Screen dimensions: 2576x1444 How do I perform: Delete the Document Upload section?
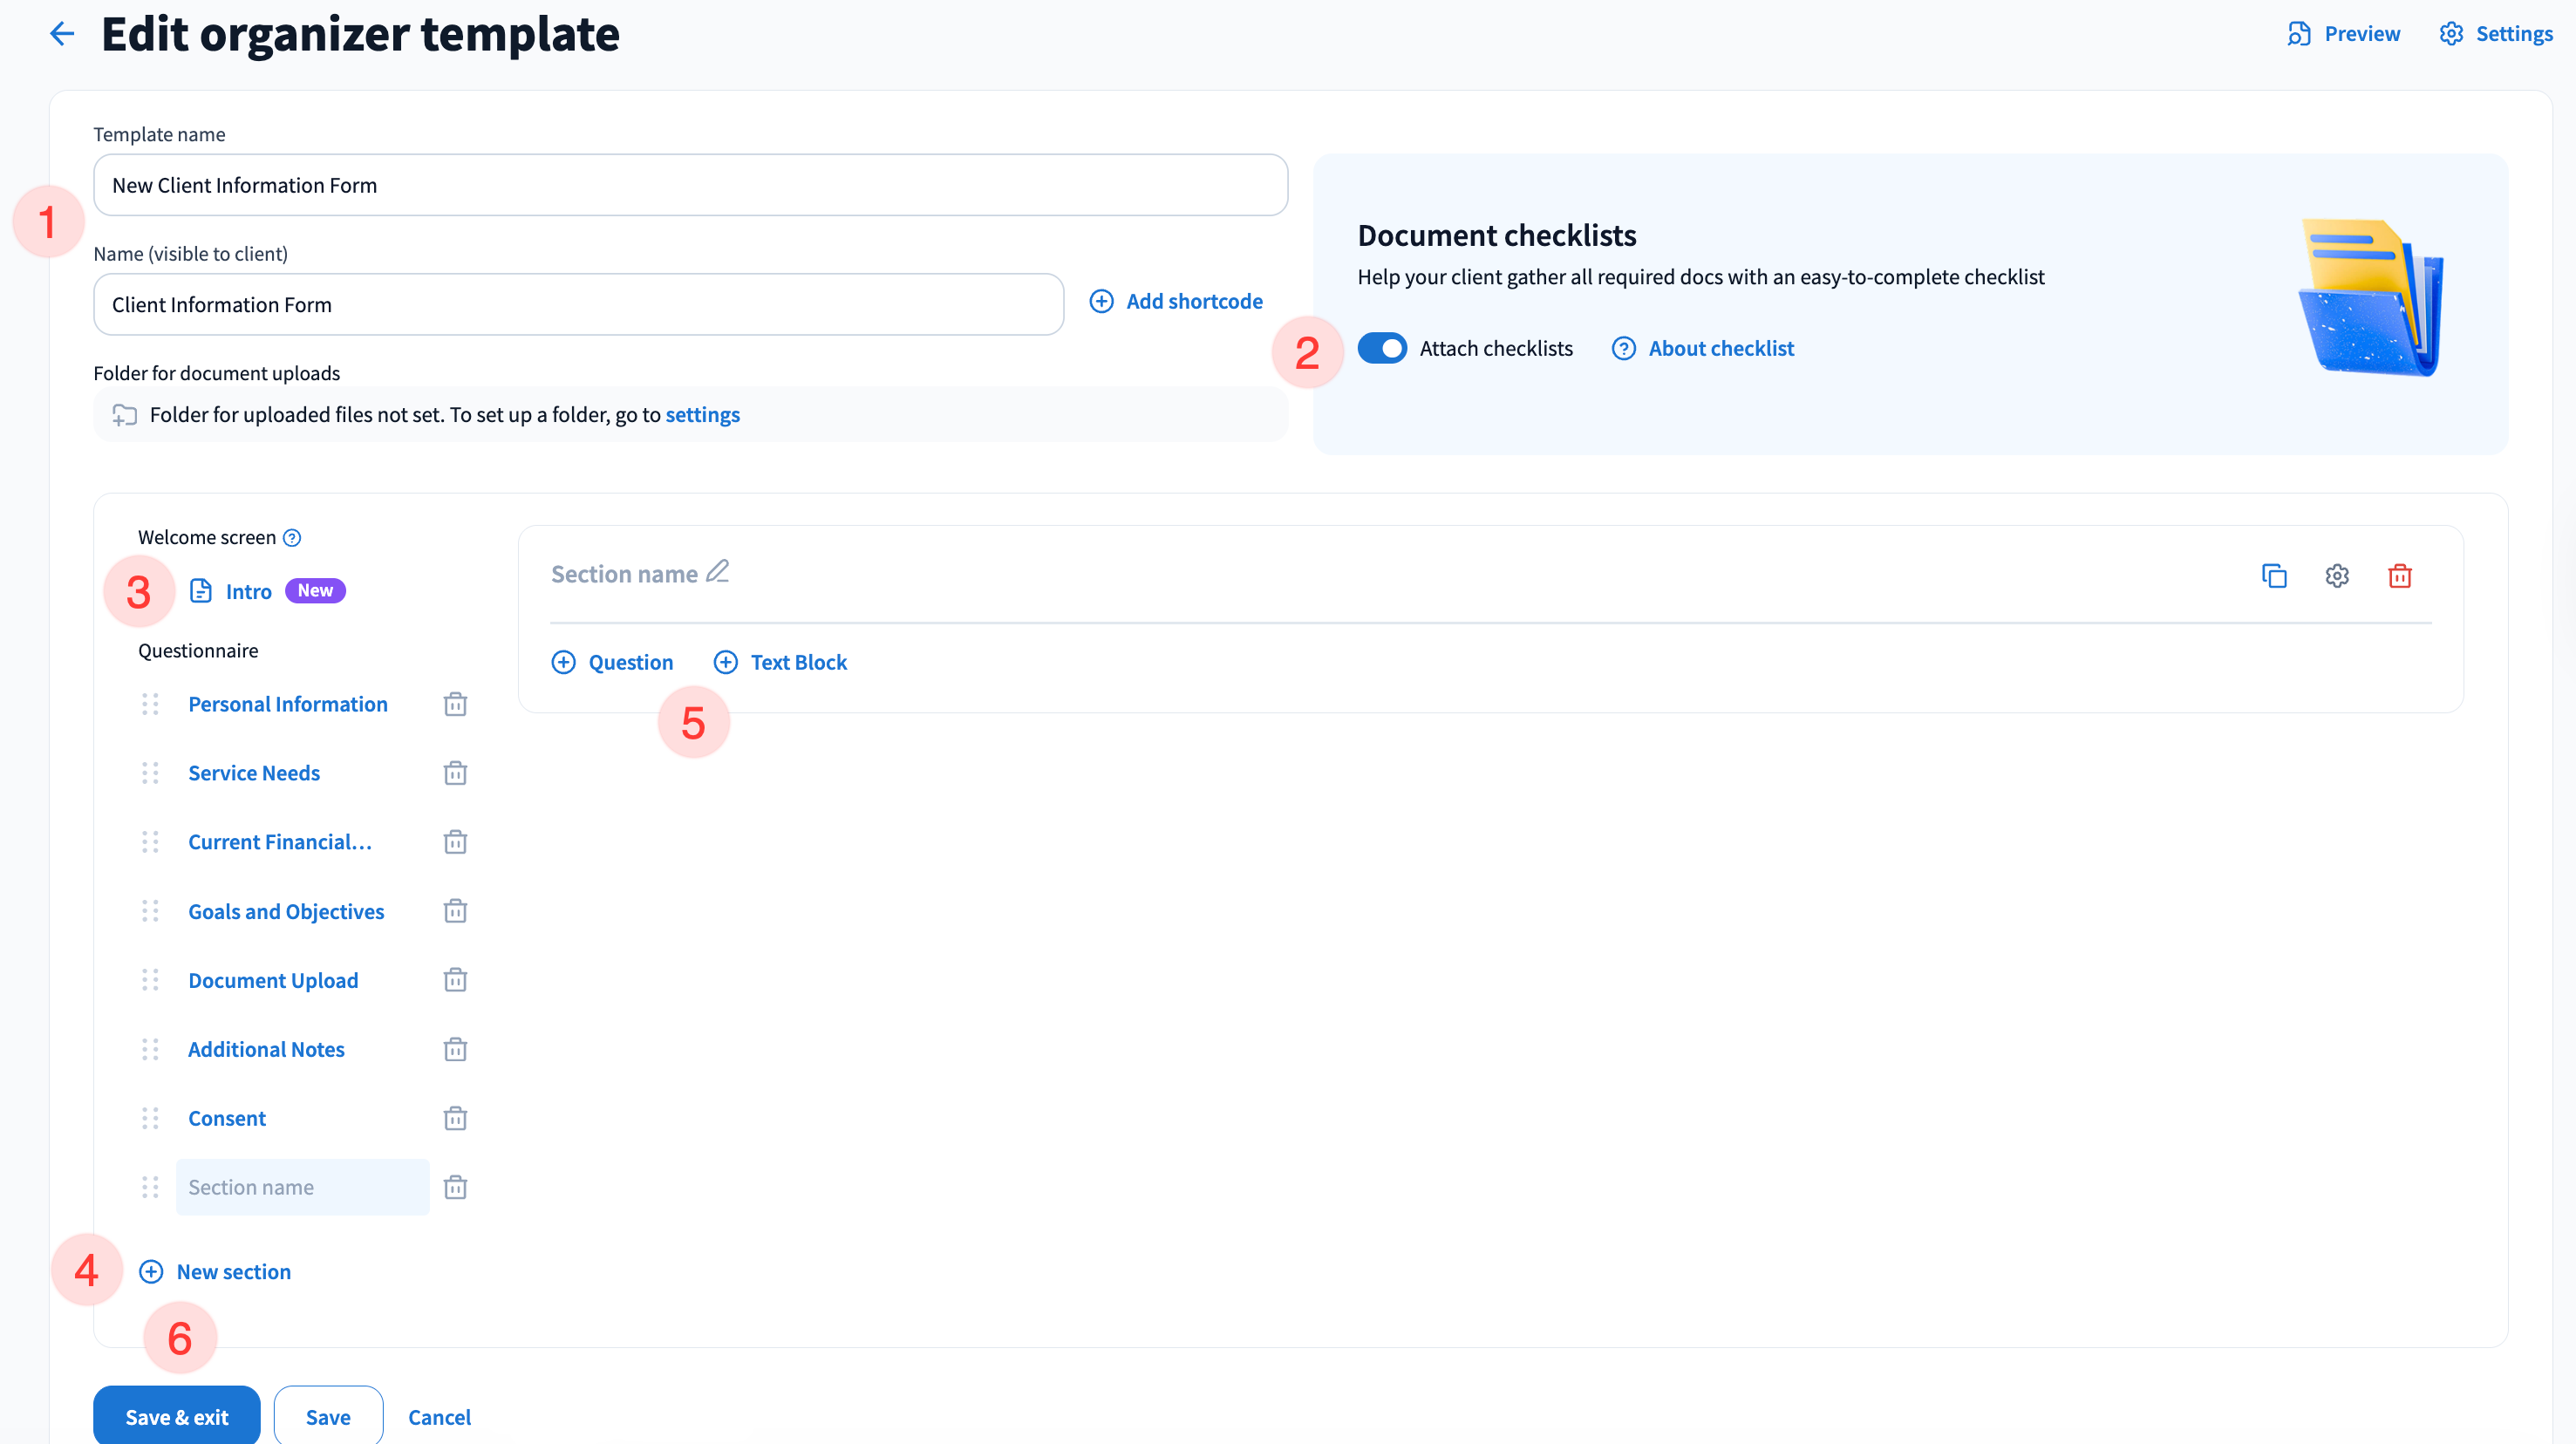455,981
